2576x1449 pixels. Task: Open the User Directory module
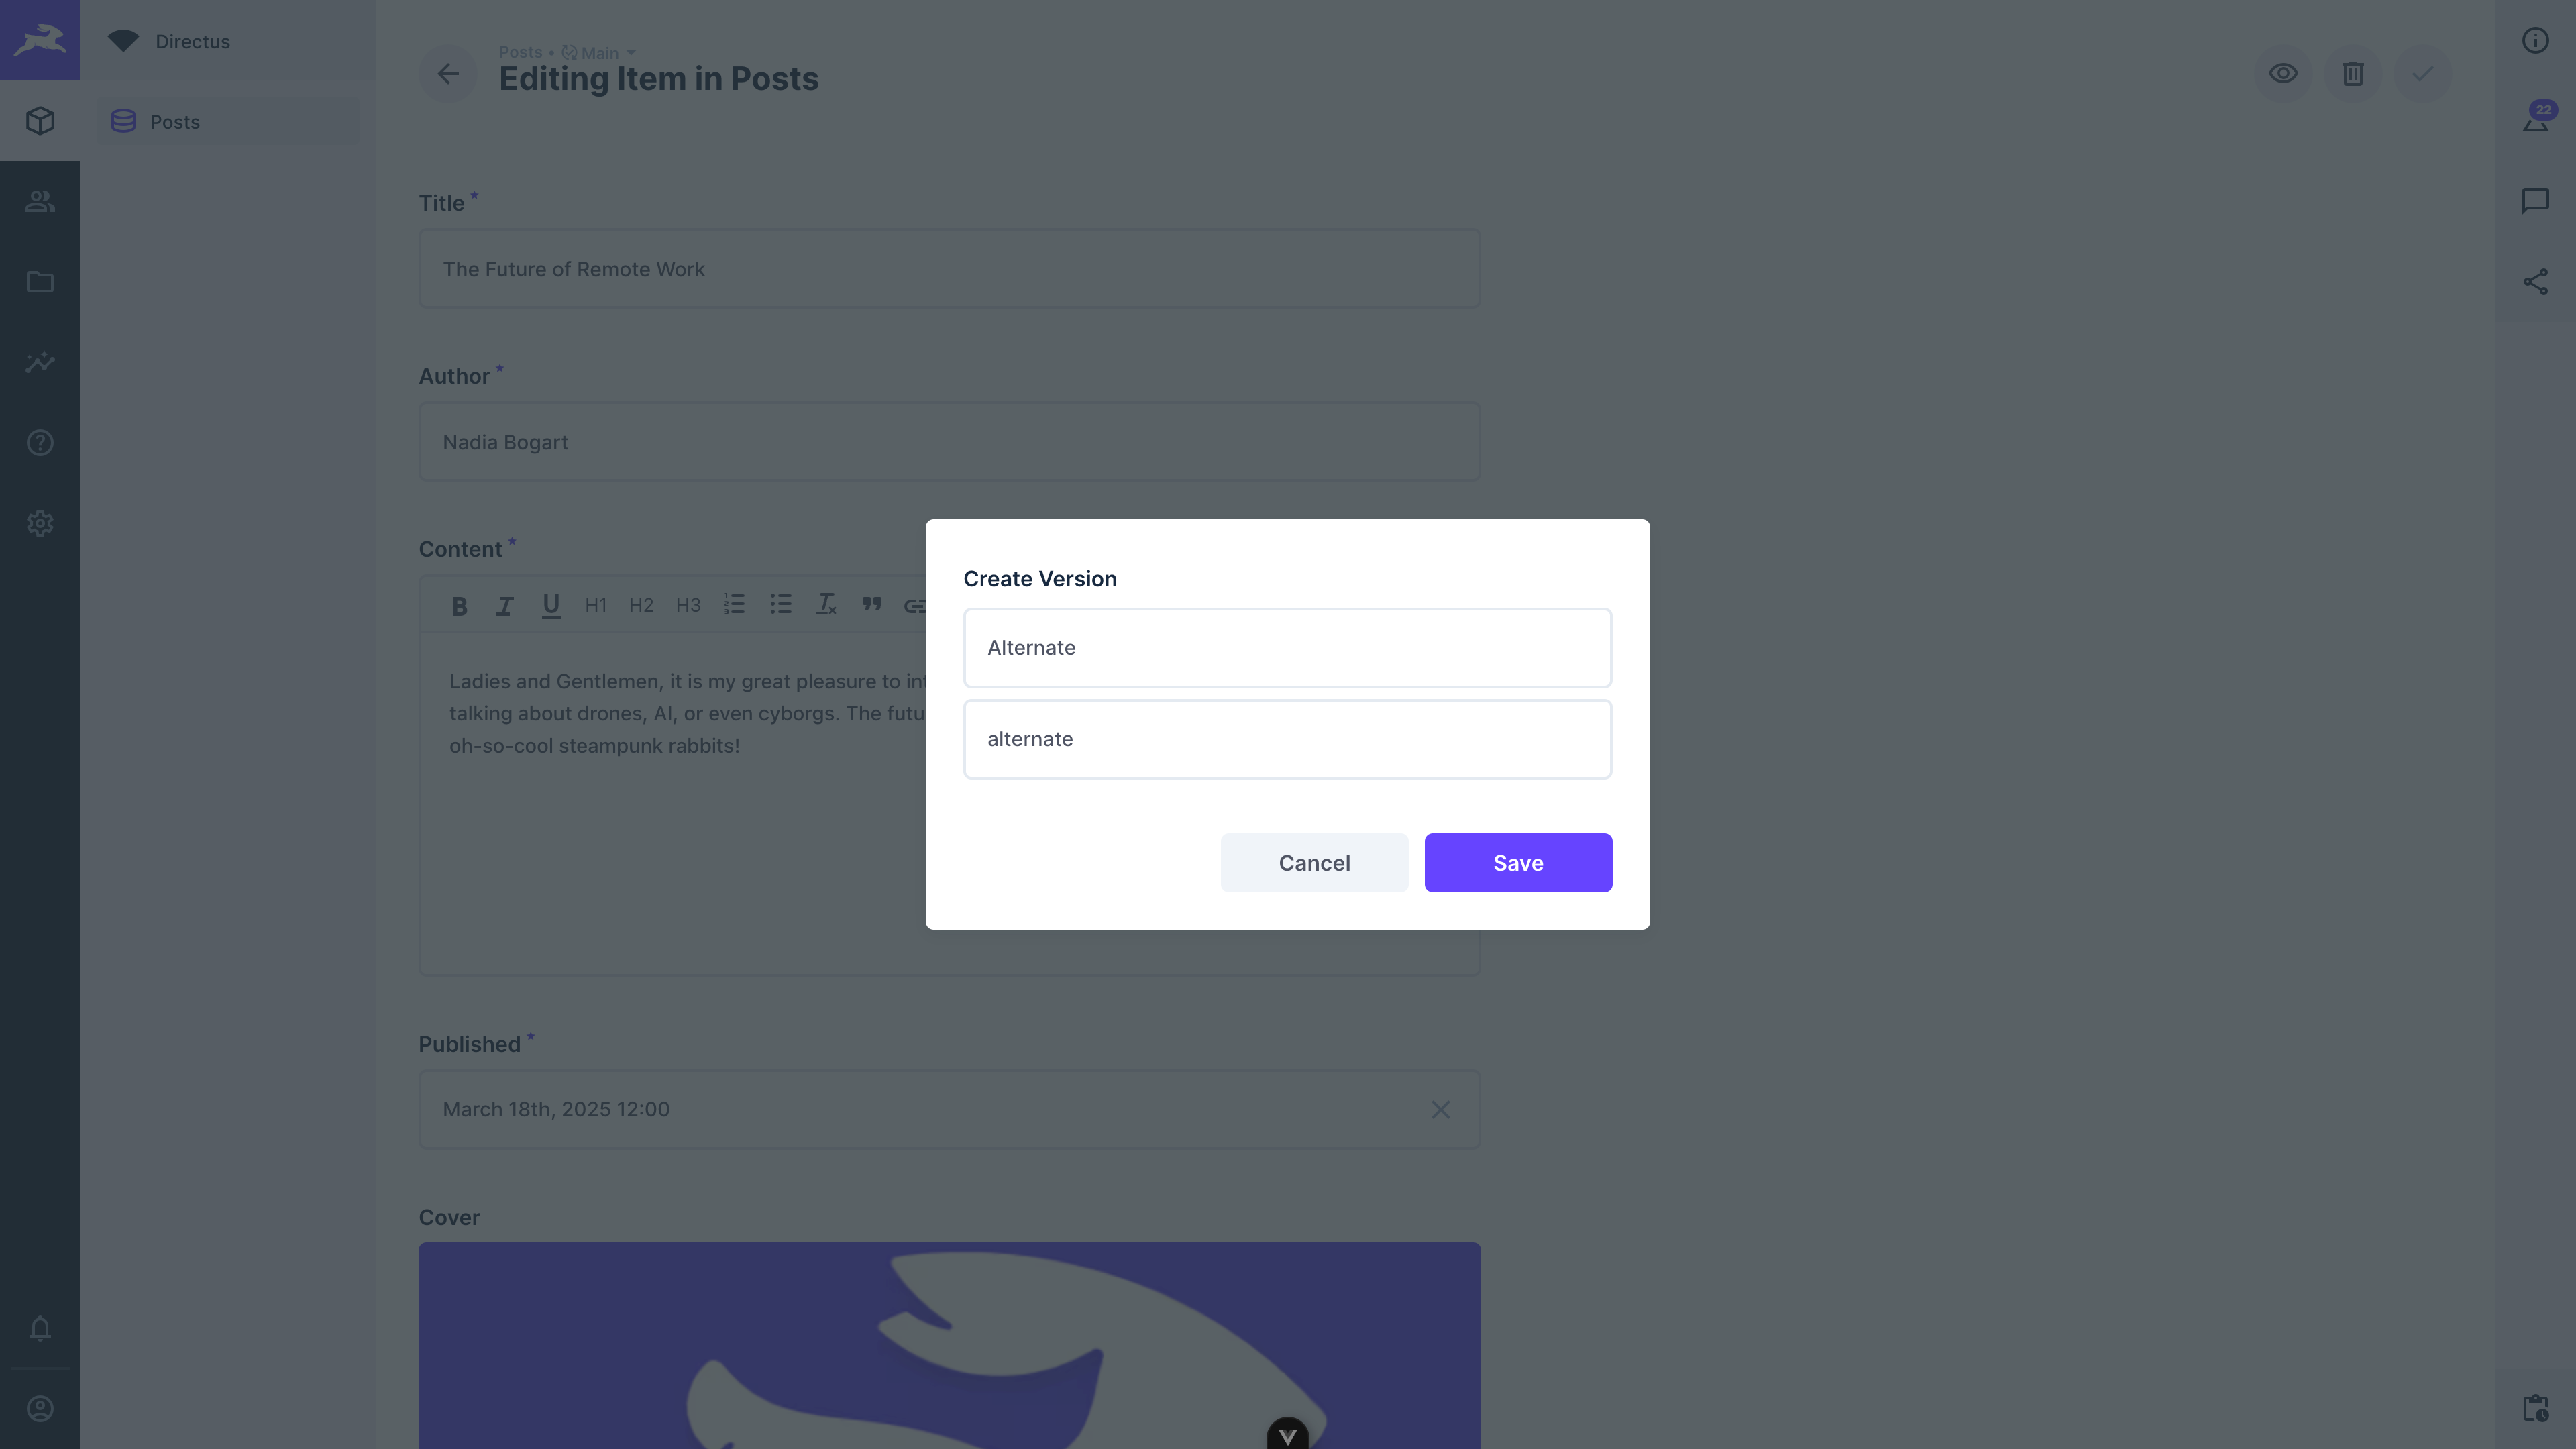click(x=40, y=201)
